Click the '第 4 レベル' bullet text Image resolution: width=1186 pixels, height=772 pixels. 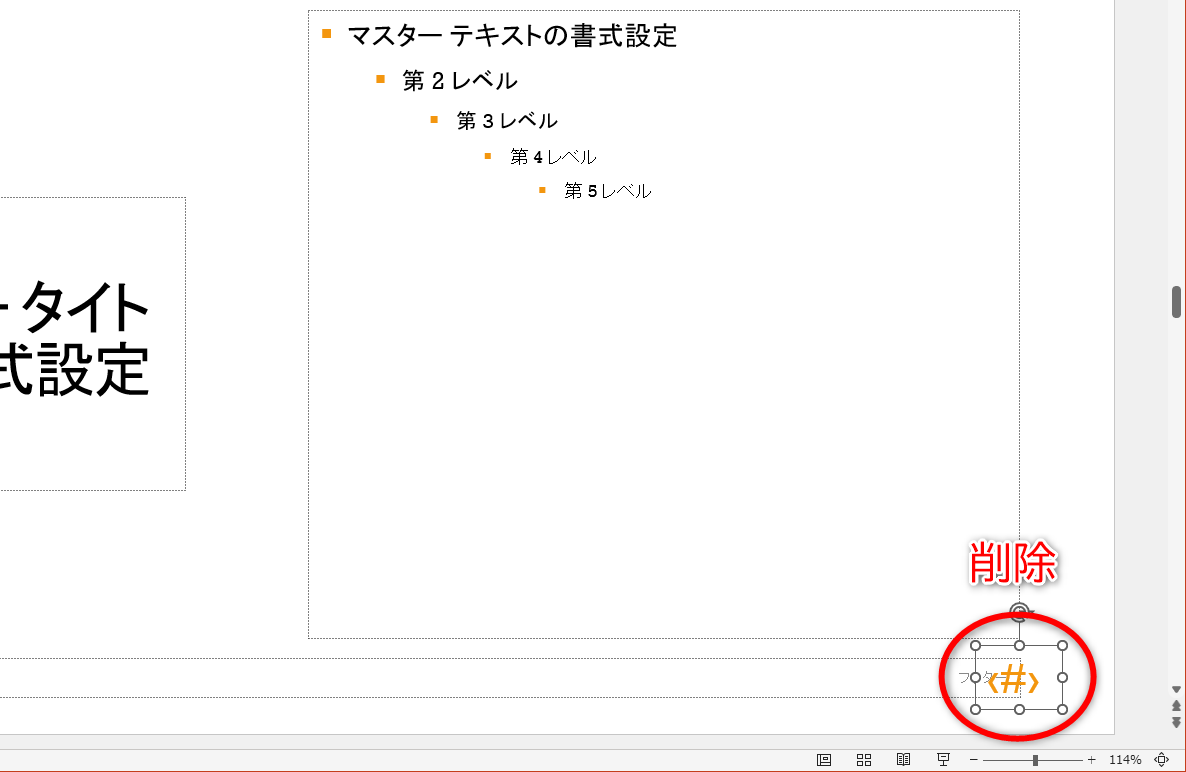553,157
